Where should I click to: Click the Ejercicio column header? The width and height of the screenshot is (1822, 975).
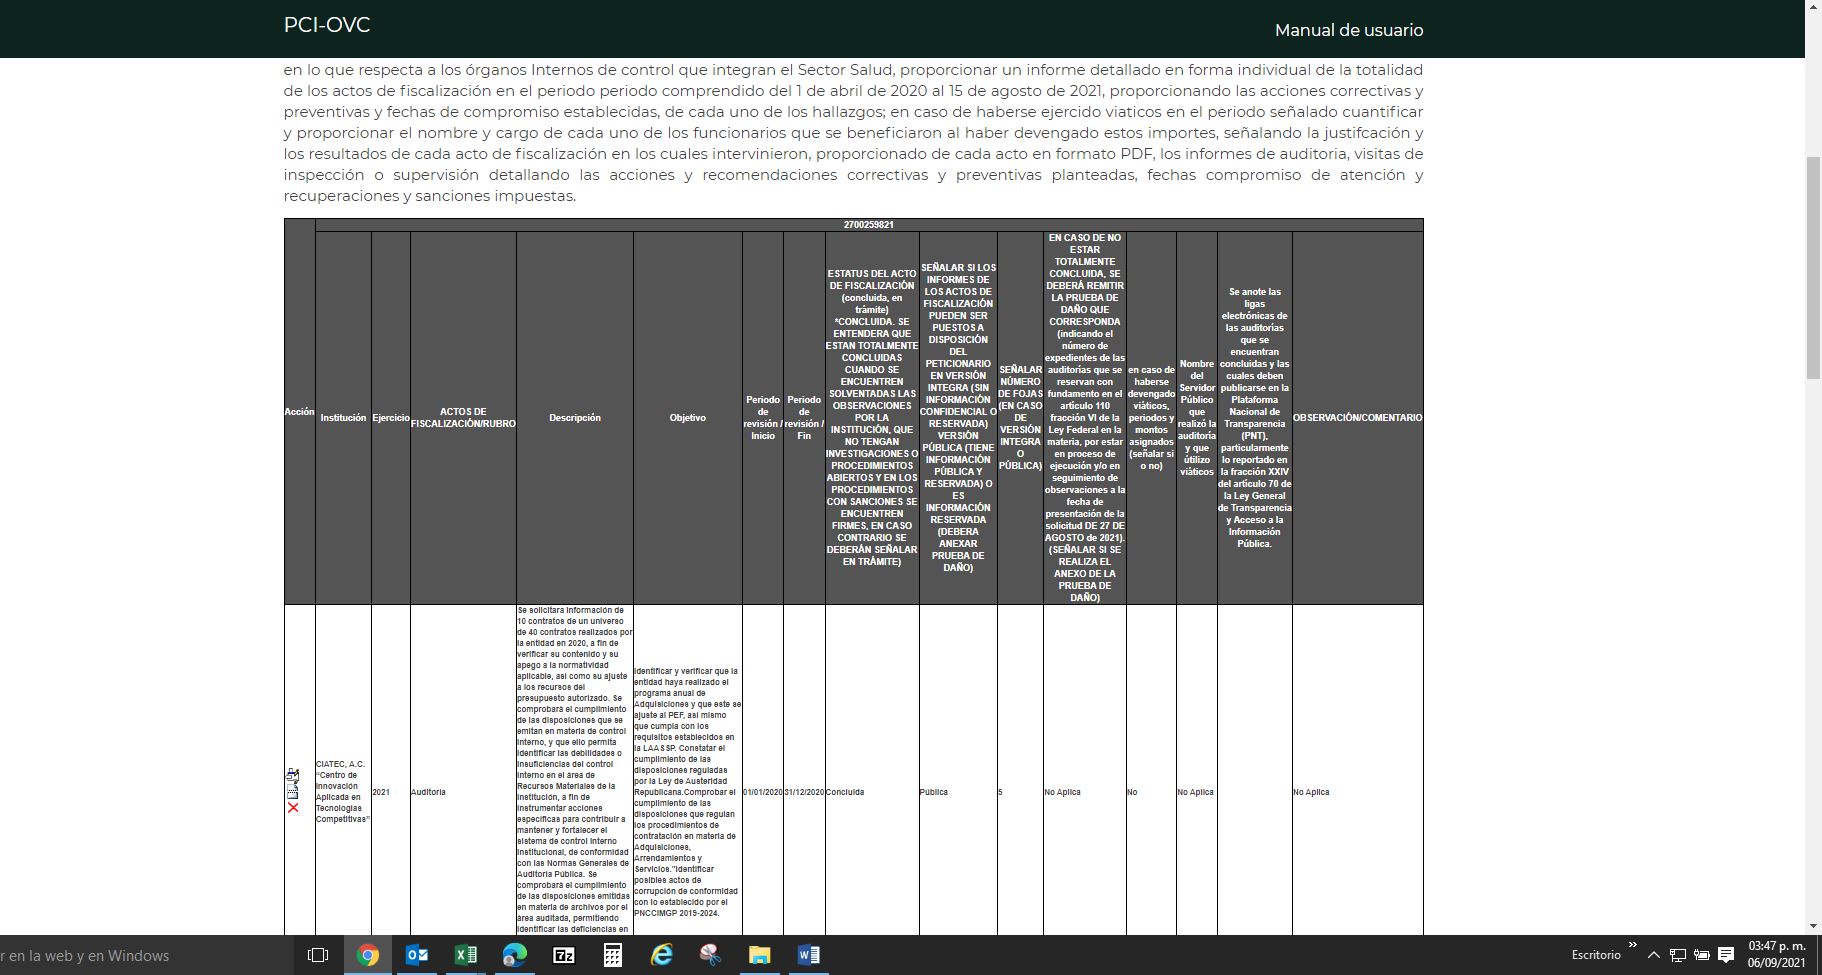point(391,418)
